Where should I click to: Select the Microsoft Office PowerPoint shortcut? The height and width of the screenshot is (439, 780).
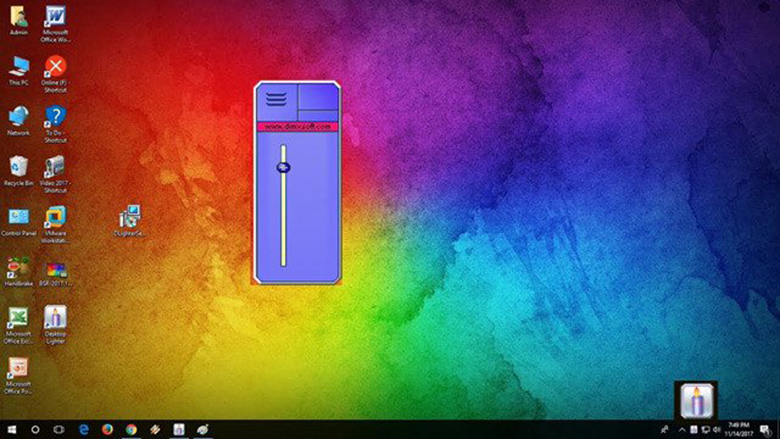pos(18,376)
